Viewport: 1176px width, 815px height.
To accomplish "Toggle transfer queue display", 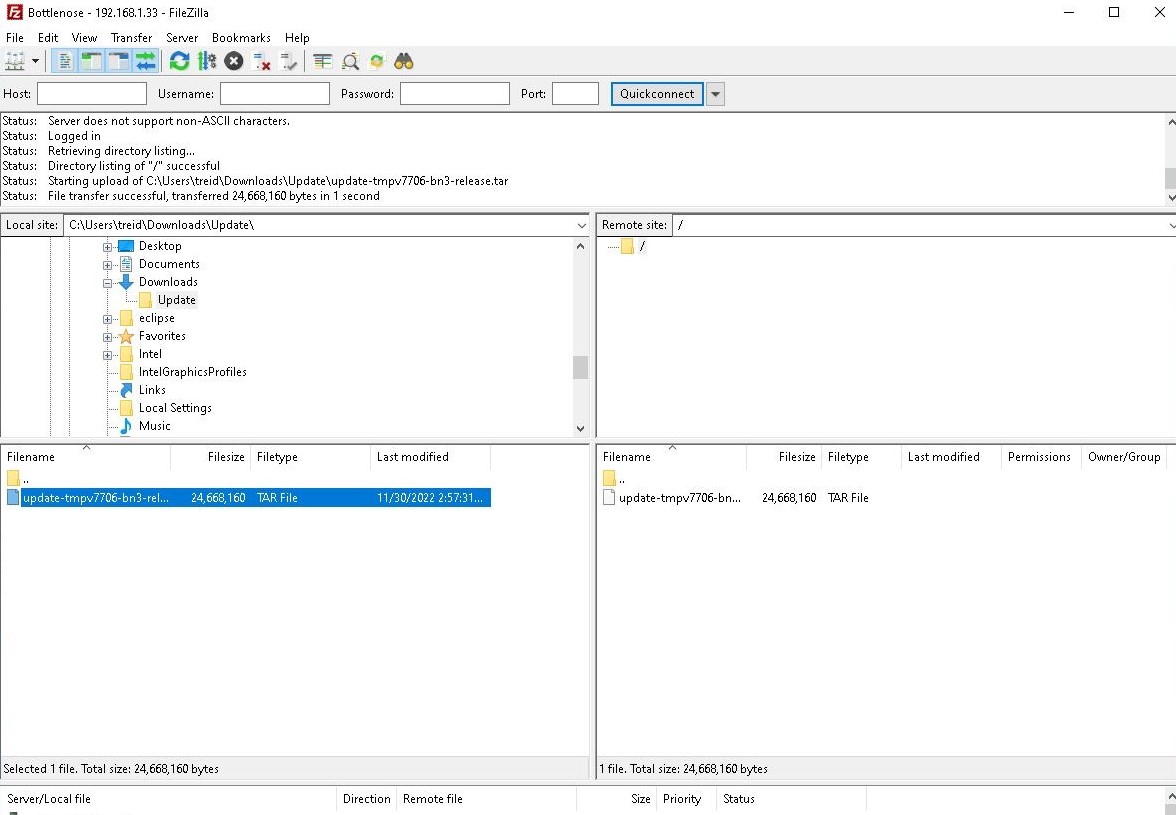I will pos(146,61).
